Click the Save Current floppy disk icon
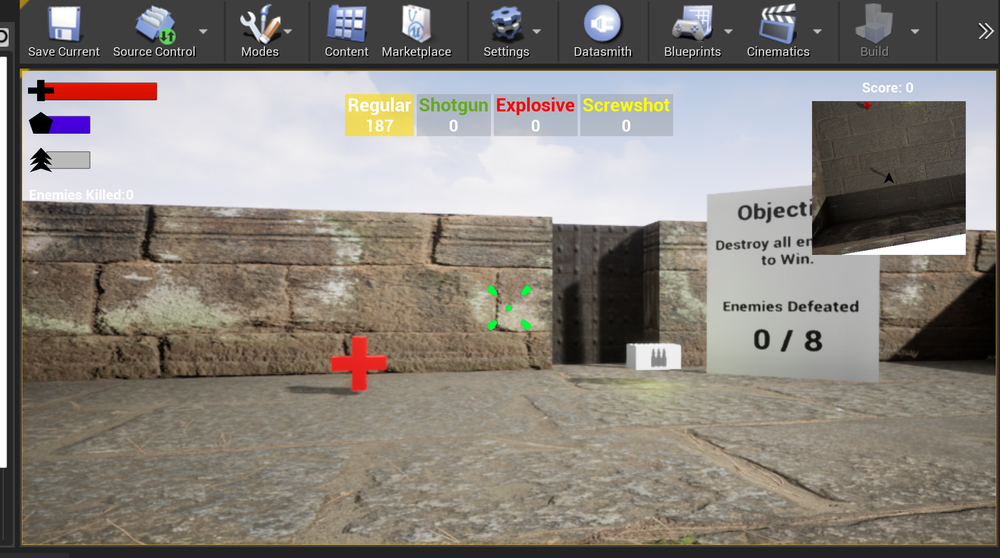Viewport: 1000px width, 558px height. point(64,24)
